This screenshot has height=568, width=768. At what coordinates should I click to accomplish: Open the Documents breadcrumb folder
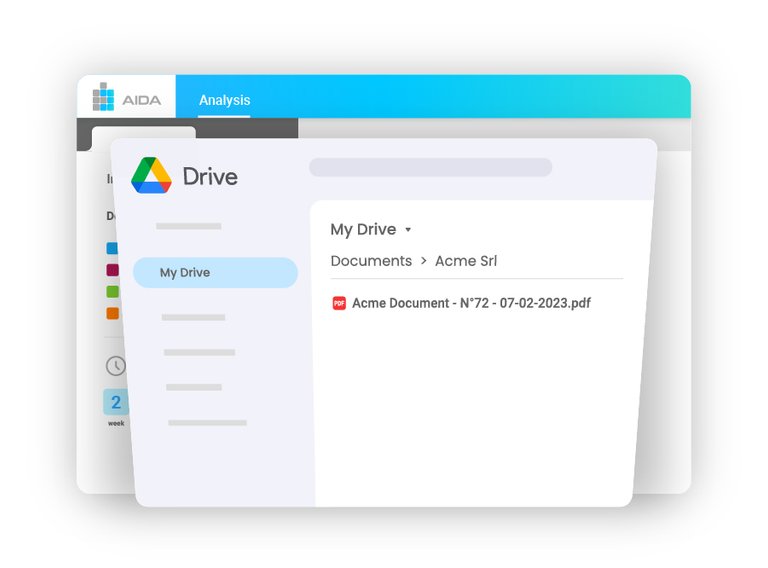371,261
